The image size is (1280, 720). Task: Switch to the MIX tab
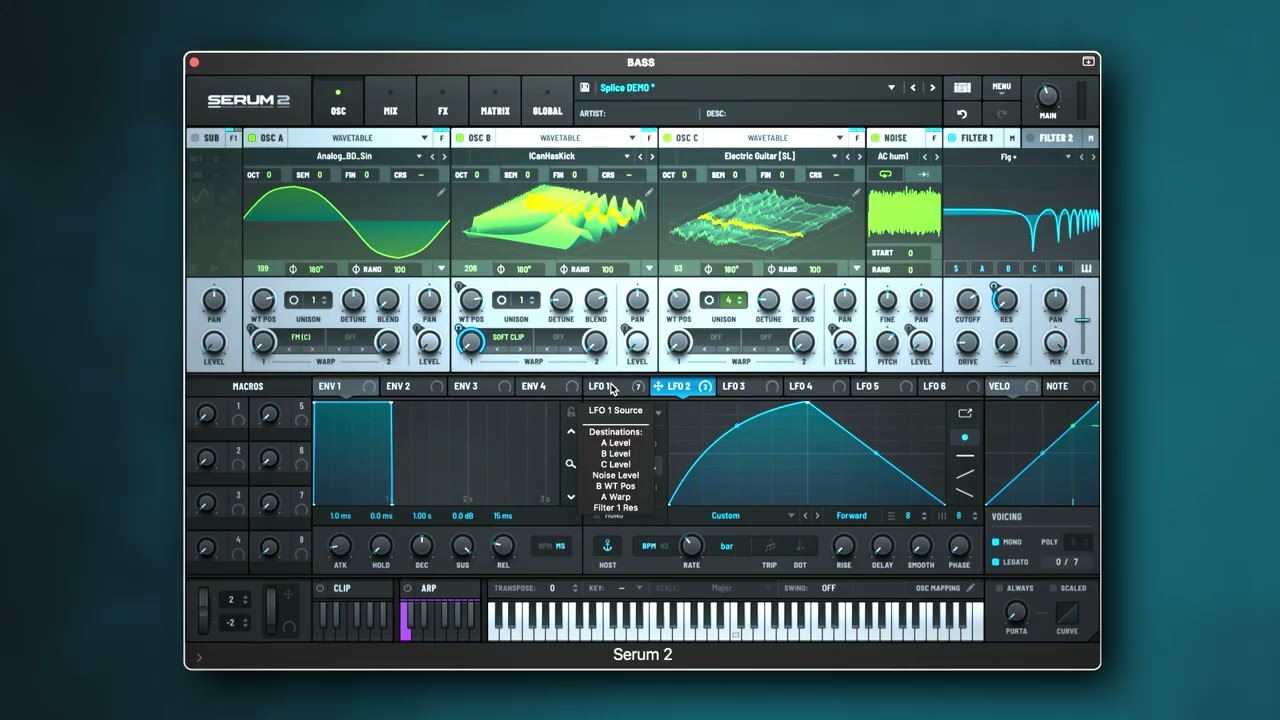point(390,100)
